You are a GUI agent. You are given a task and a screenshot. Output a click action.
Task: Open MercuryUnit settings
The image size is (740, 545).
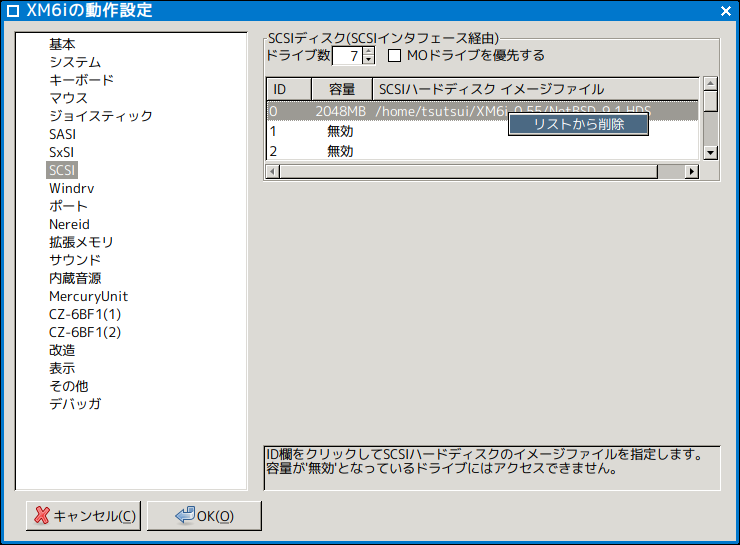point(88,296)
